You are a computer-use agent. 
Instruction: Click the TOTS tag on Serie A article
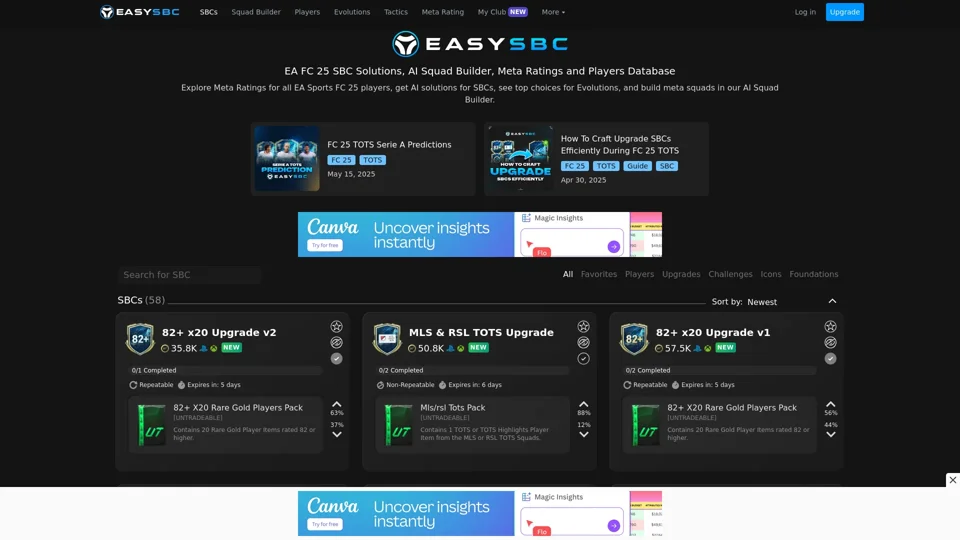(372, 160)
